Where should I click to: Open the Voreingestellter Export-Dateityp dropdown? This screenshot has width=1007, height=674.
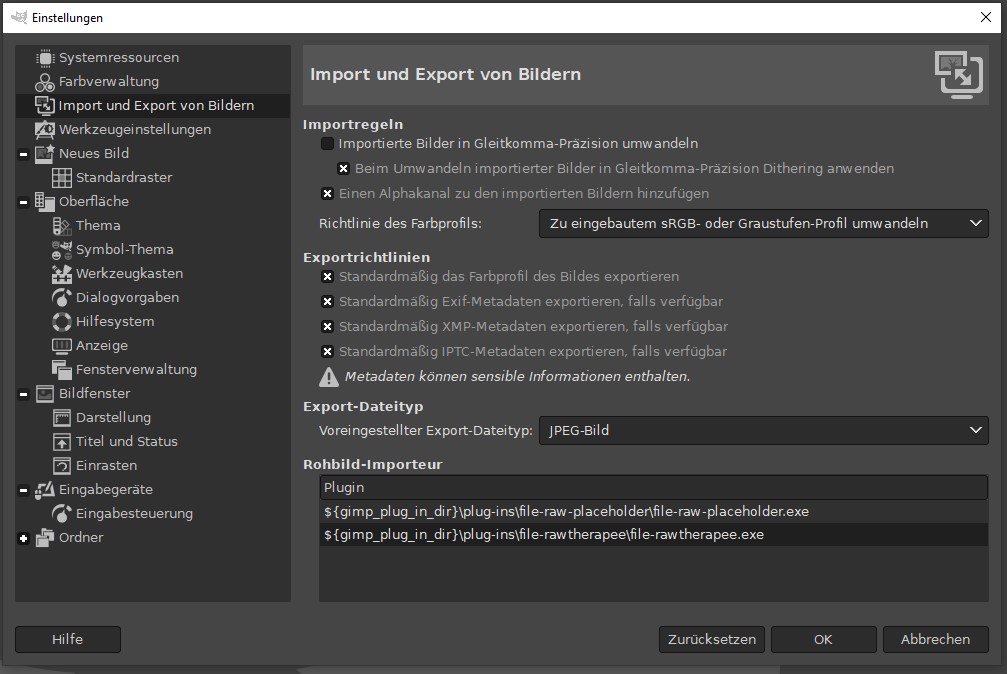click(x=763, y=431)
